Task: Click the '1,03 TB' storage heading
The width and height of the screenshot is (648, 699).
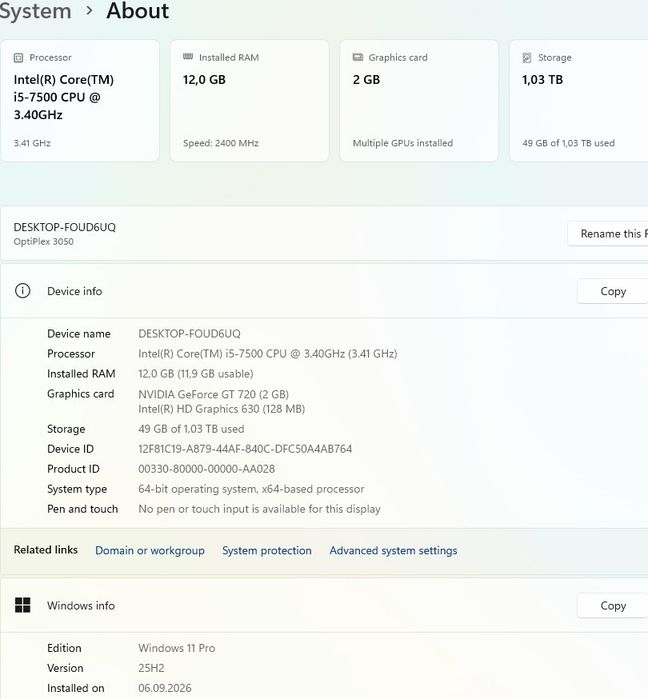Action: pos(542,80)
